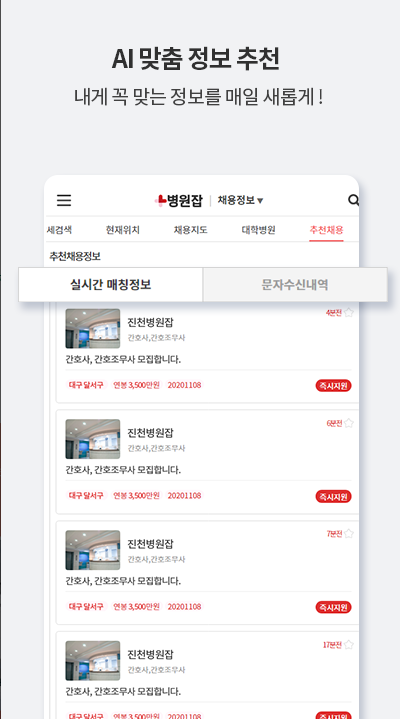Click 20201108 date tag in 7분전 listing
Viewport: 400px width, 719px height.
[x=184, y=606]
